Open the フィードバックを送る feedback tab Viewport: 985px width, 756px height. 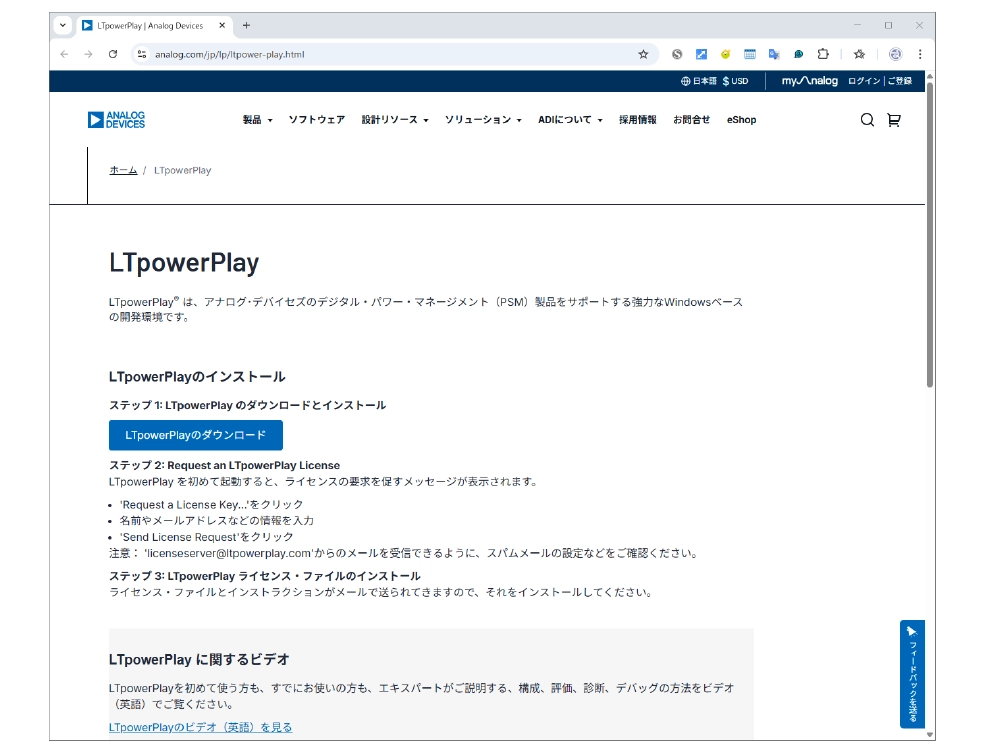tap(912, 674)
